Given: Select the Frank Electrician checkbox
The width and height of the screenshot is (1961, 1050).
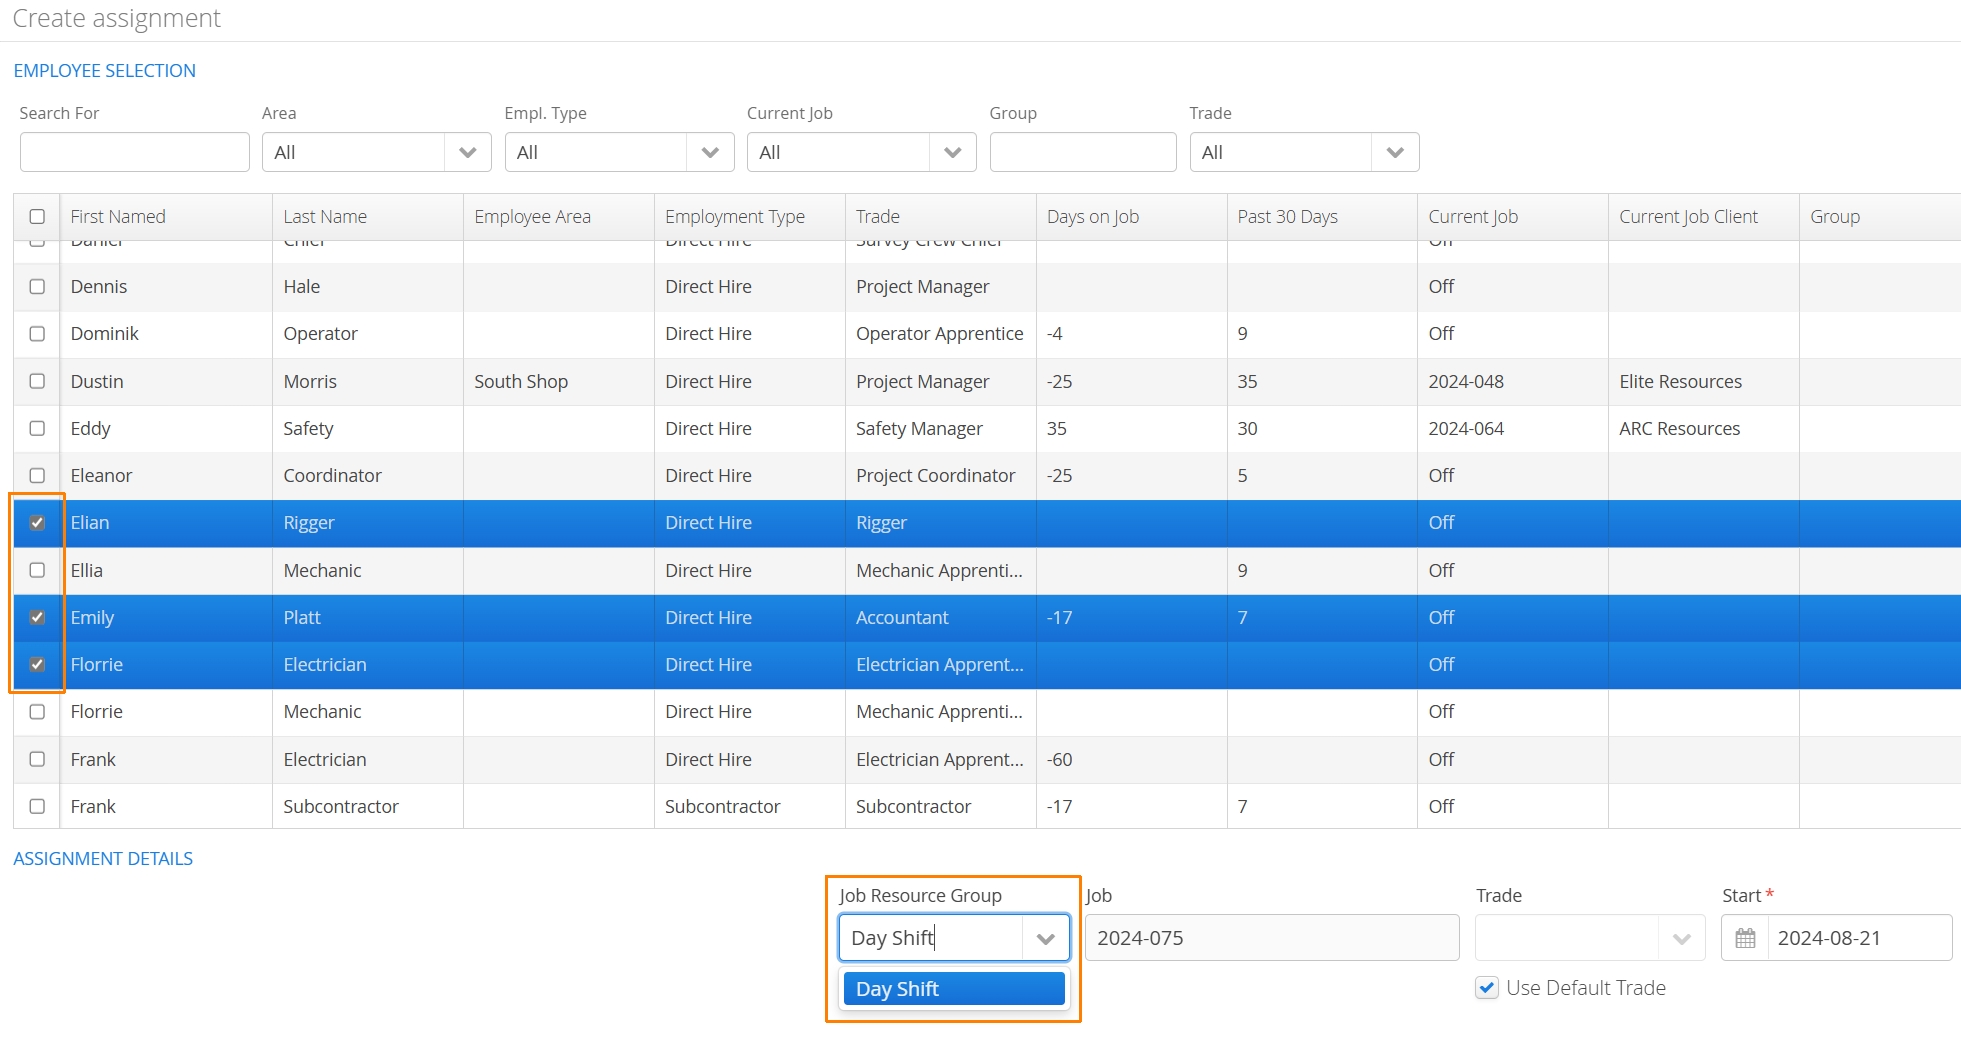Looking at the screenshot, I should 37,759.
